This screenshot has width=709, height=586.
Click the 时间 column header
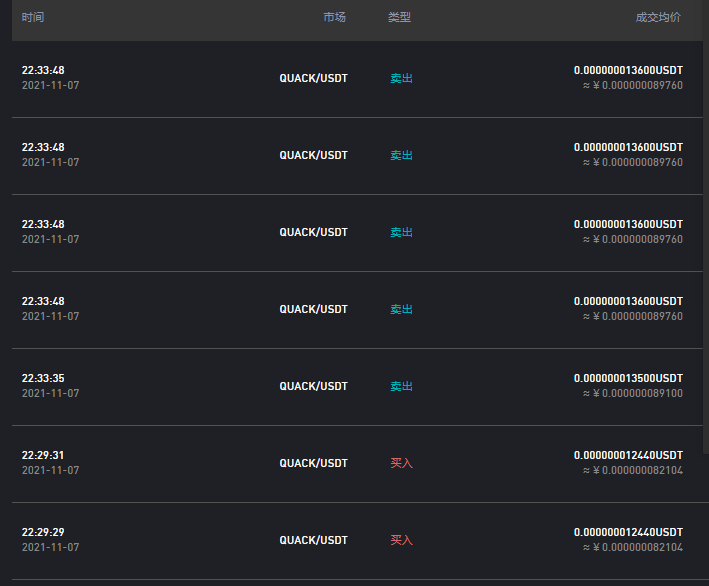pyautogui.click(x=33, y=17)
